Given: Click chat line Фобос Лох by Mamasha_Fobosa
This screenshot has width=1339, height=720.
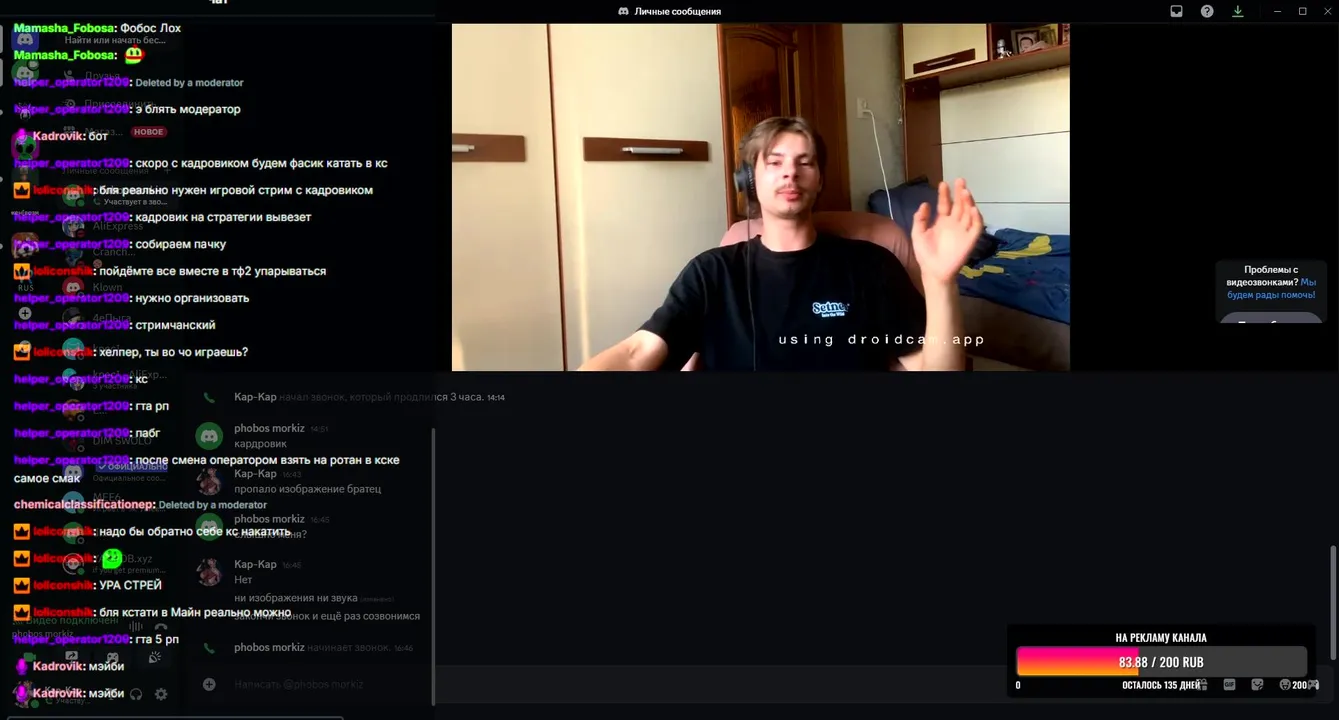Looking at the screenshot, I should click(98, 28).
